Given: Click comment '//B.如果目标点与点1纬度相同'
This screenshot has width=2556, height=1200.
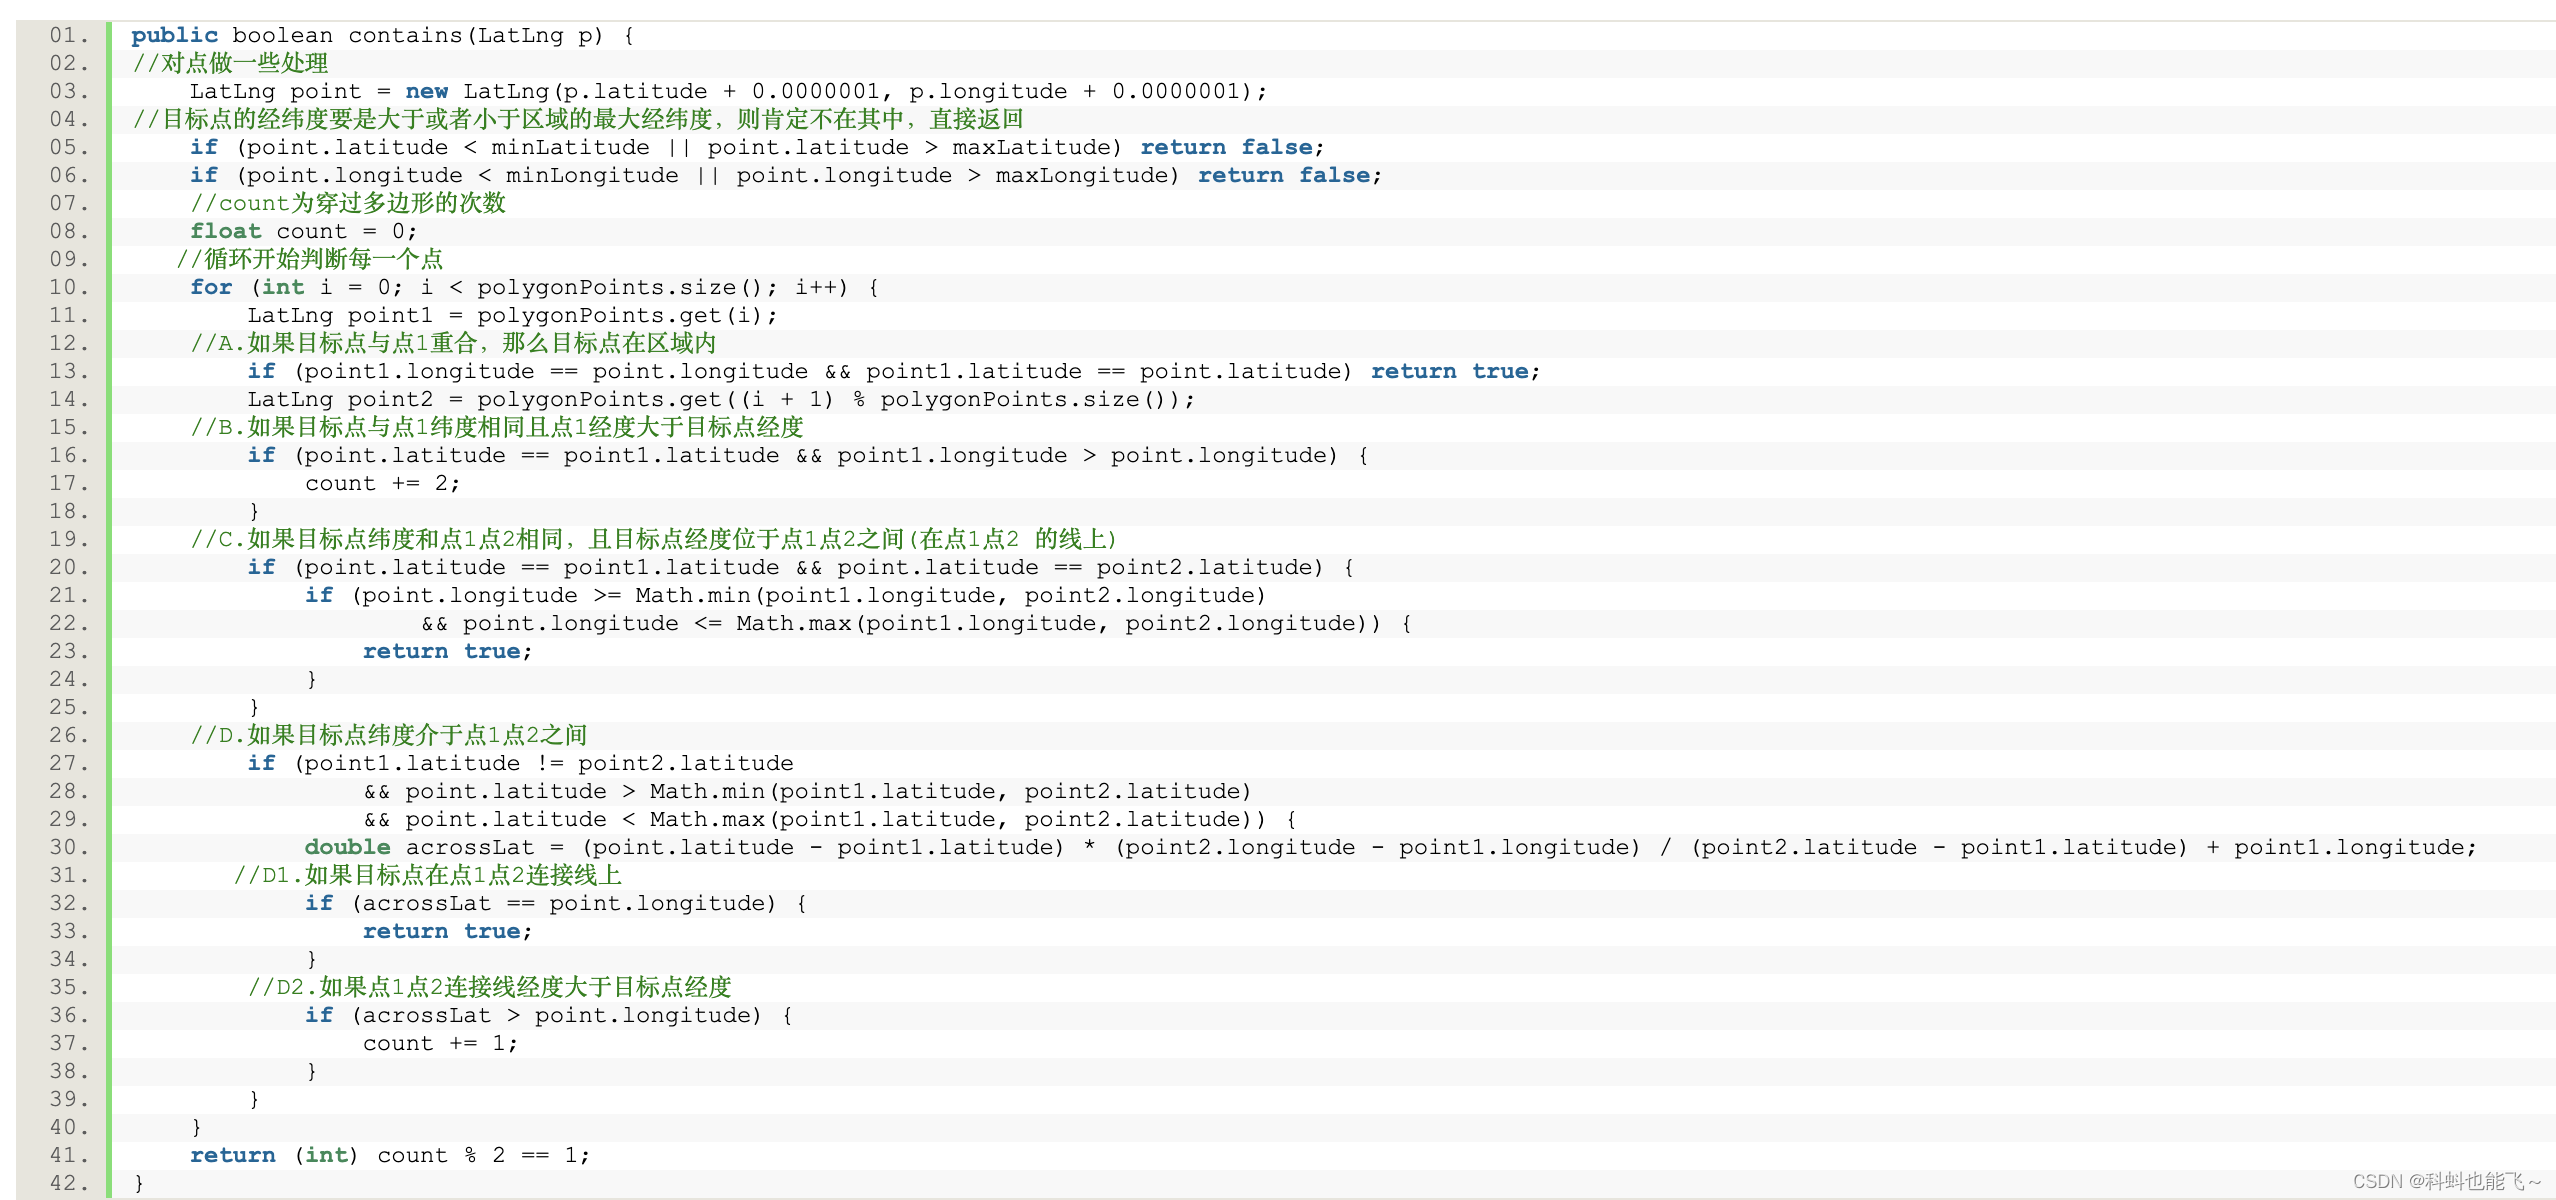Looking at the screenshot, I should (497, 428).
